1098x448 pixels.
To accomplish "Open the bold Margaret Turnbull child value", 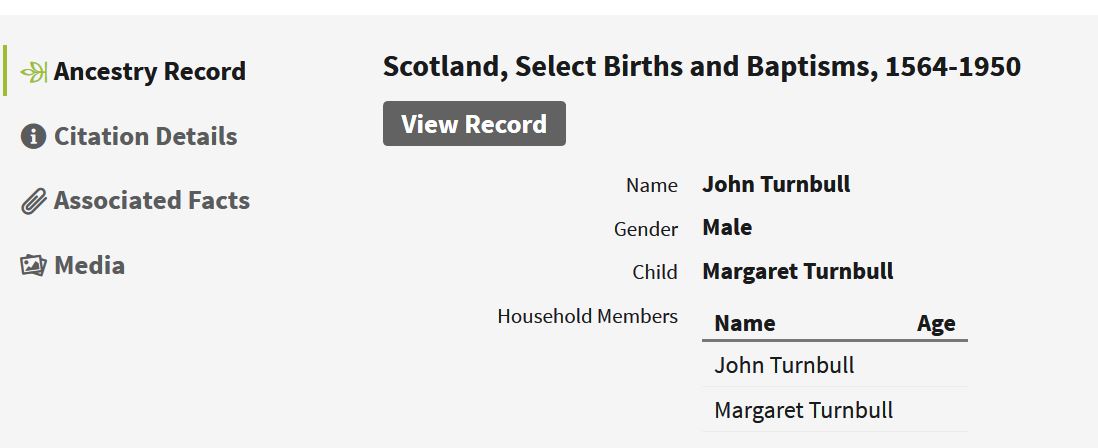I will coord(797,271).
